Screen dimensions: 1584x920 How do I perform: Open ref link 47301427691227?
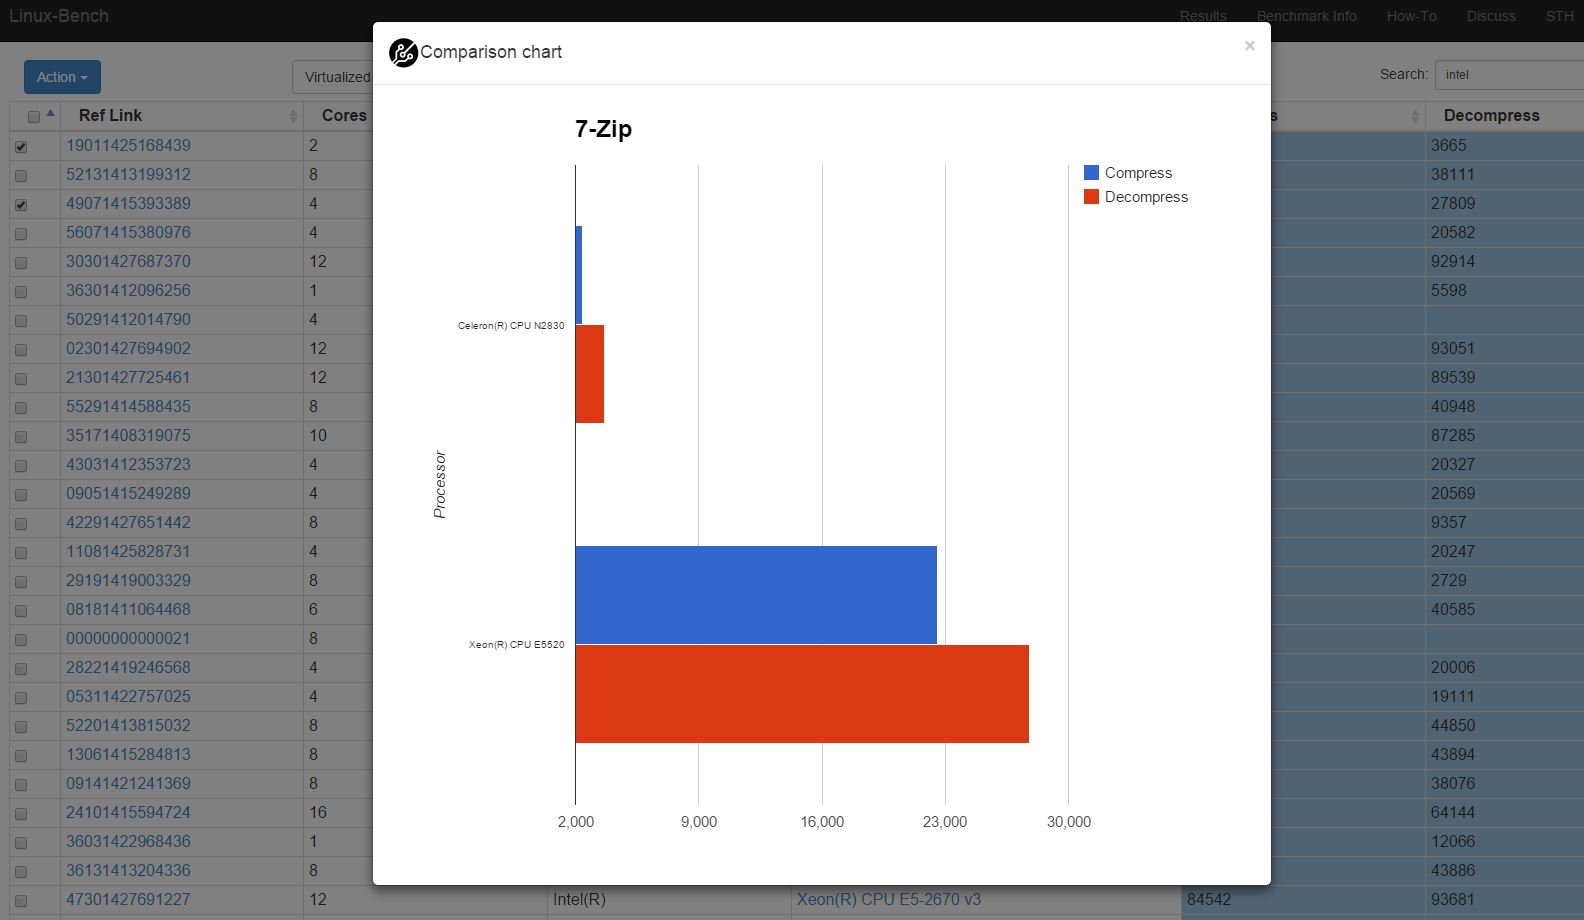point(128,900)
